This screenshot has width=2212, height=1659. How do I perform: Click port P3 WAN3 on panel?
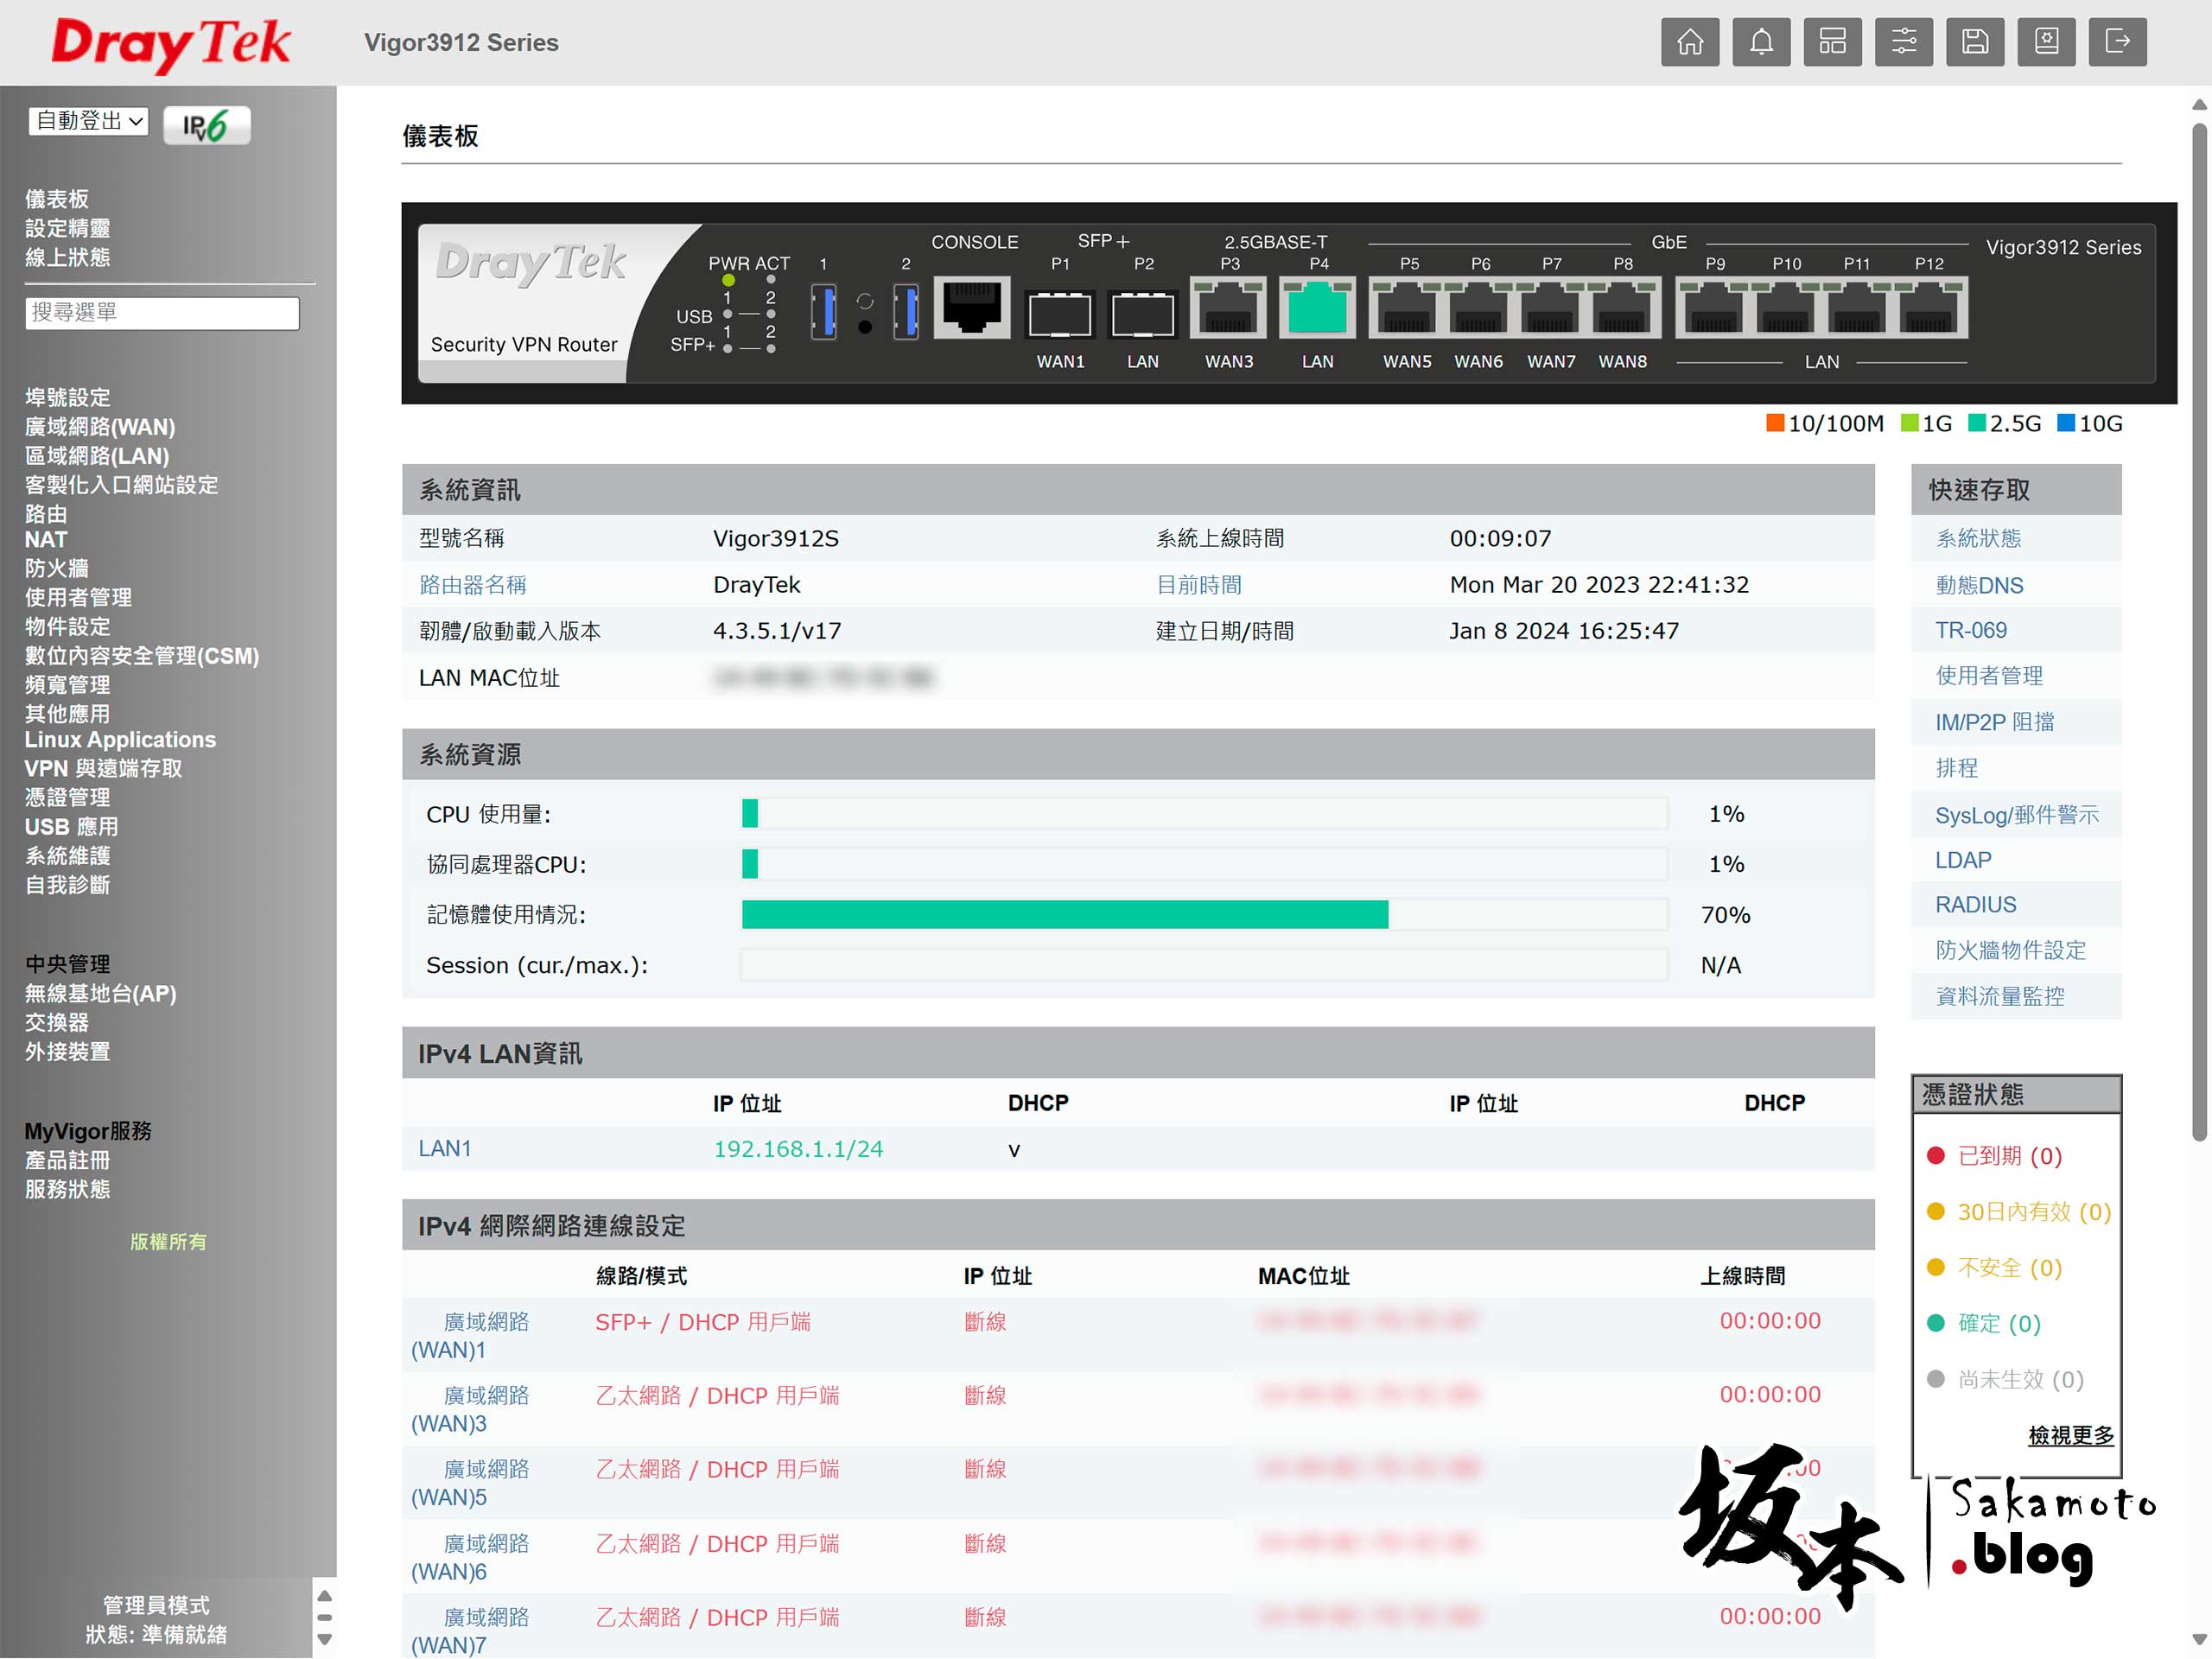pos(1229,308)
